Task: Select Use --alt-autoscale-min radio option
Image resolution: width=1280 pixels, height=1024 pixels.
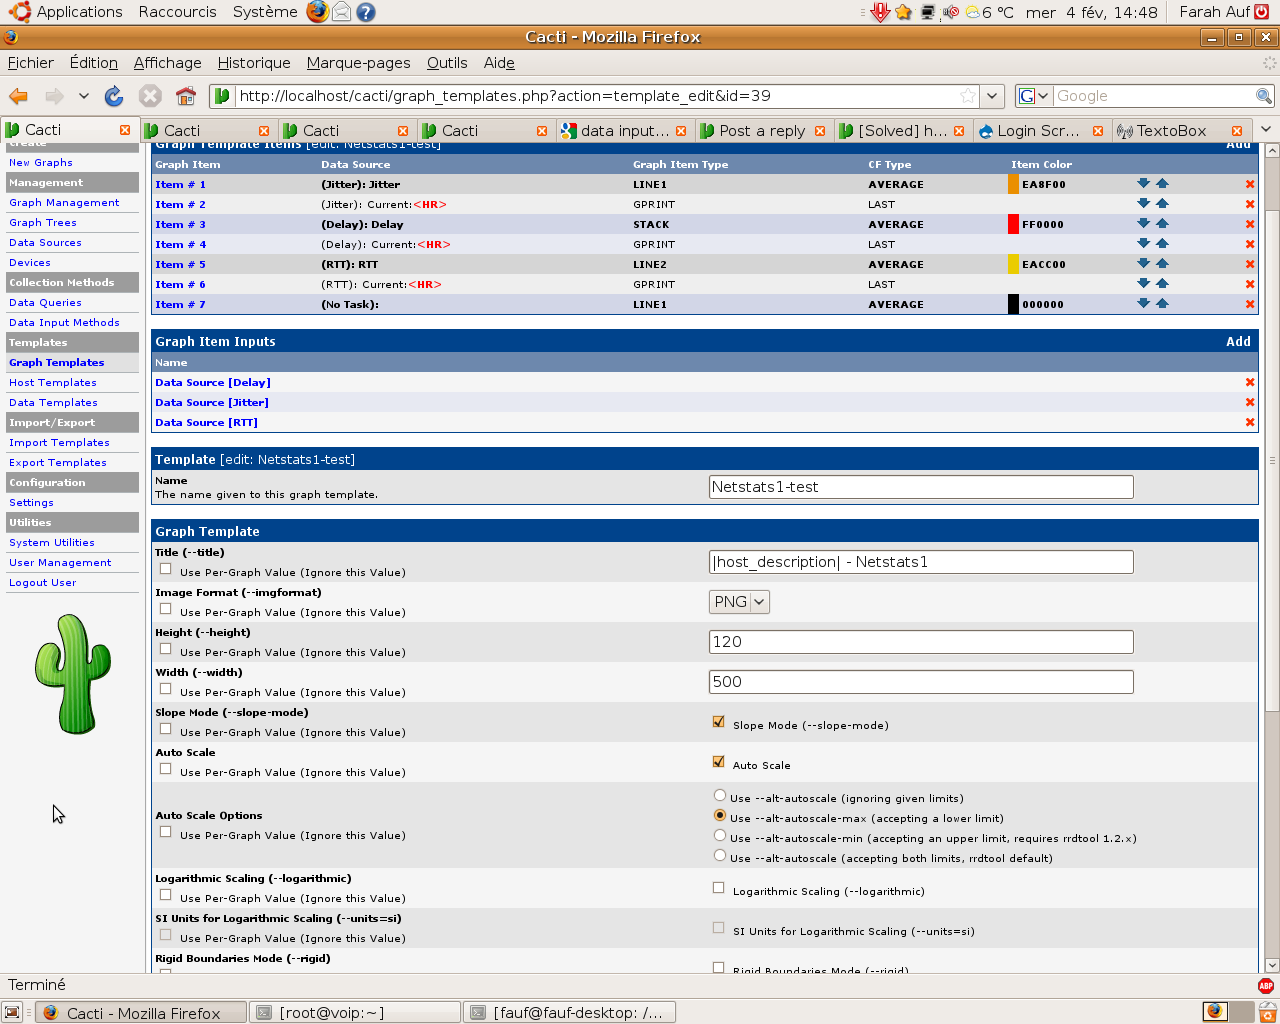Action: pyautogui.click(x=719, y=835)
